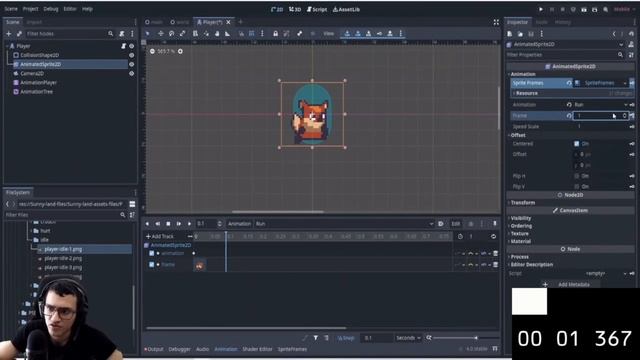Toggle distraction-free mode with the expand icon
This screenshot has width=640, height=360.
(496, 22)
